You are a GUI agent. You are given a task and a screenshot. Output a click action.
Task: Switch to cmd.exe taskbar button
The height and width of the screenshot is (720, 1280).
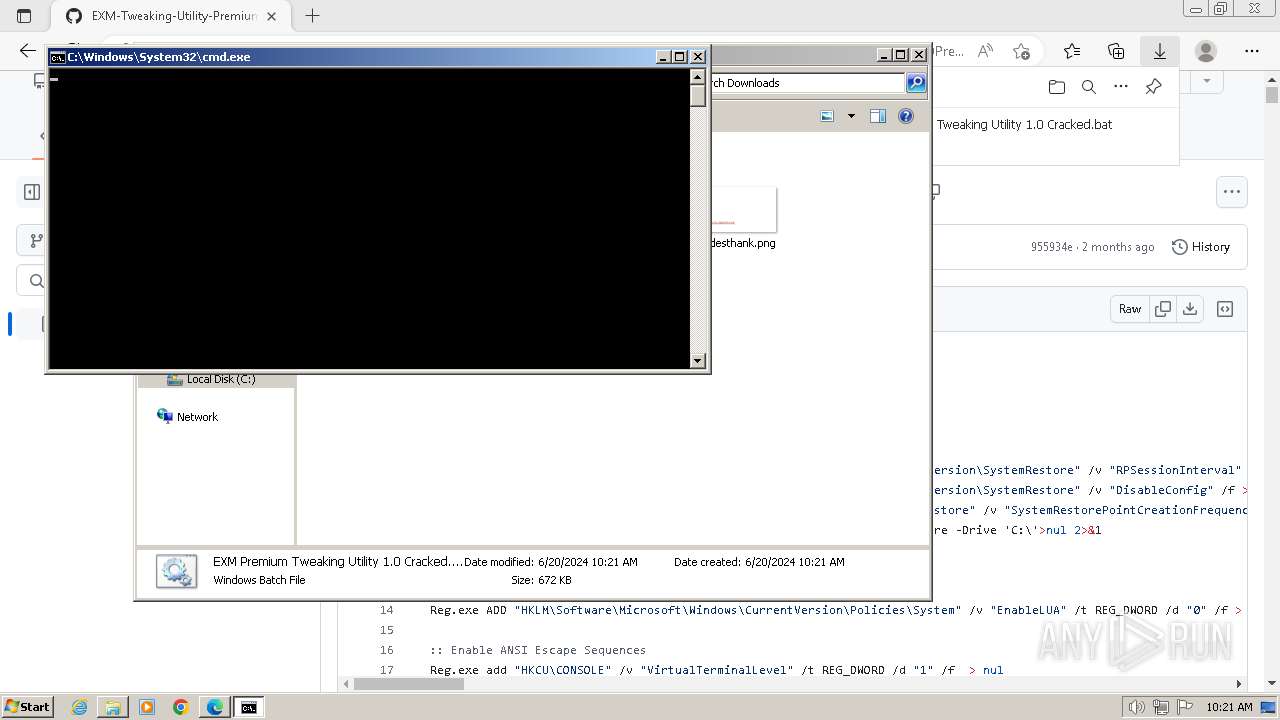(x=248, y=707)
